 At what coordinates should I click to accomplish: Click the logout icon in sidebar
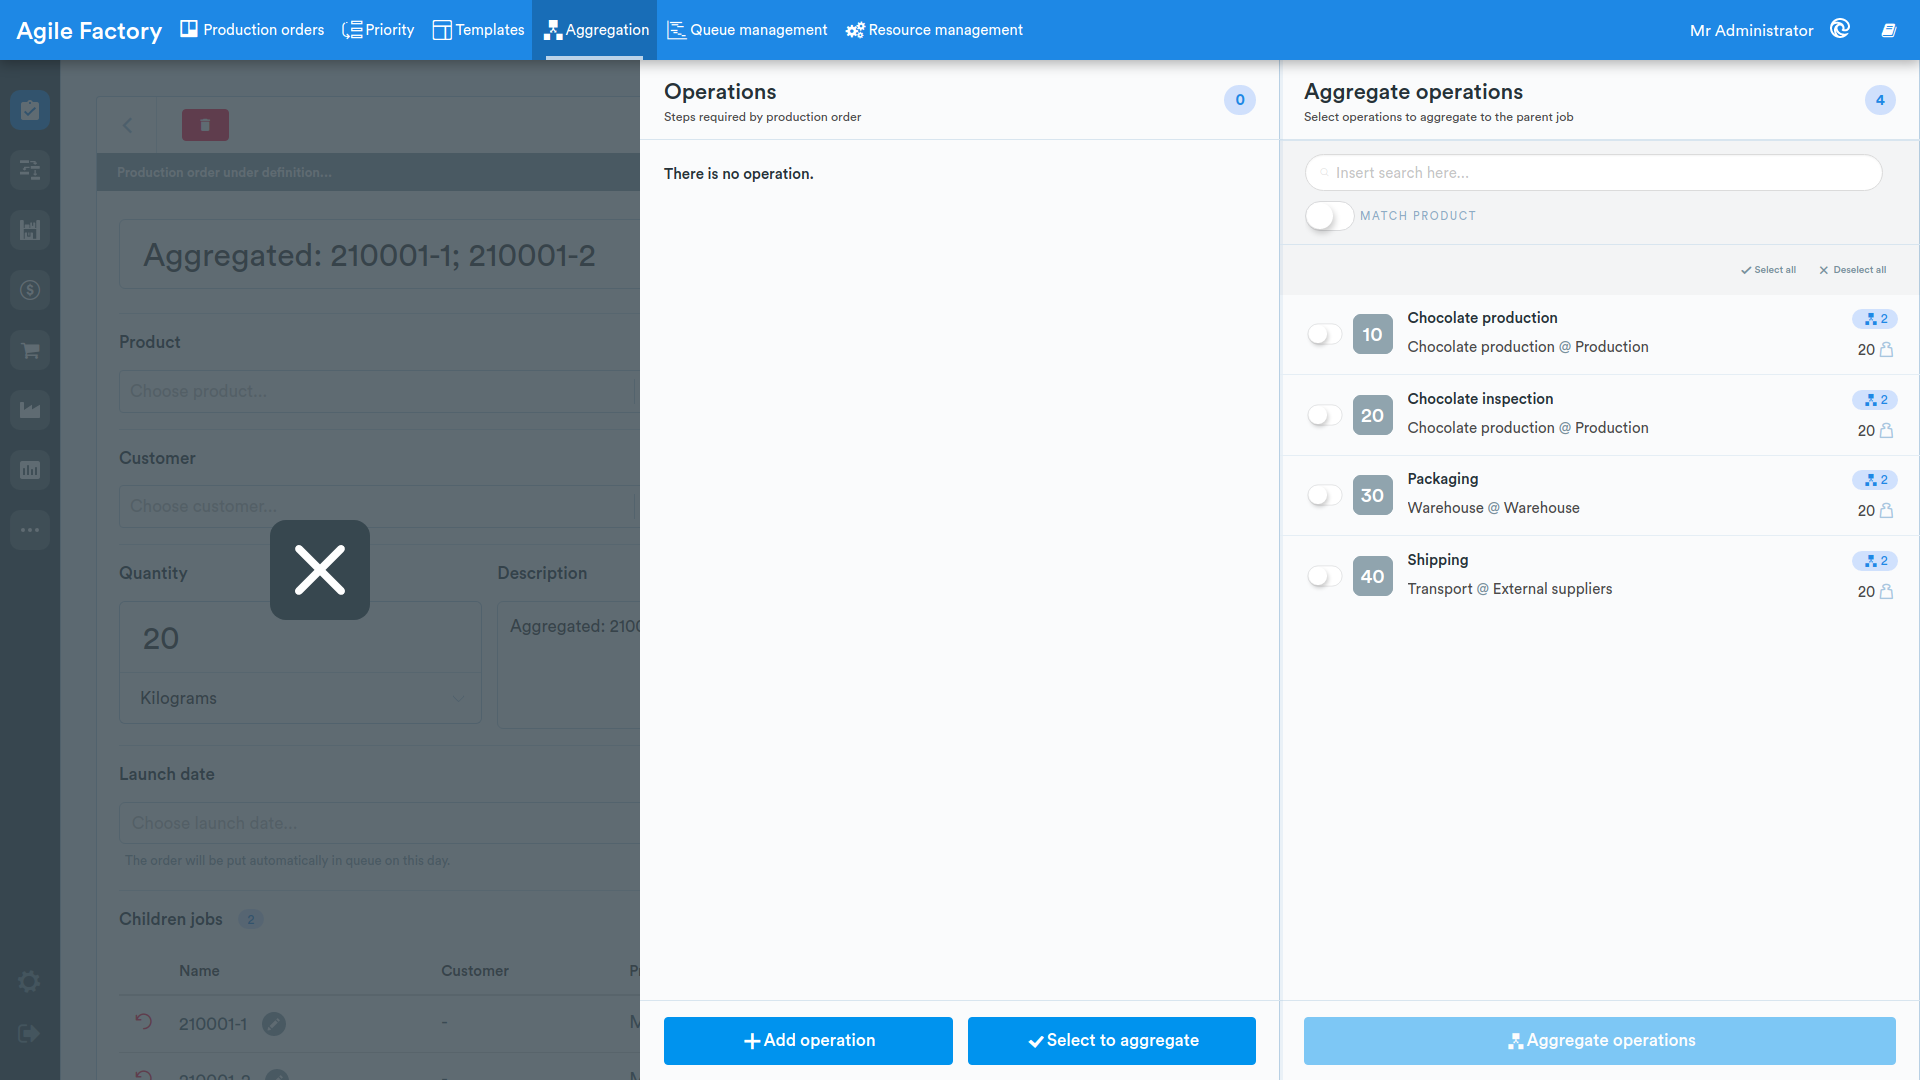28,1034
